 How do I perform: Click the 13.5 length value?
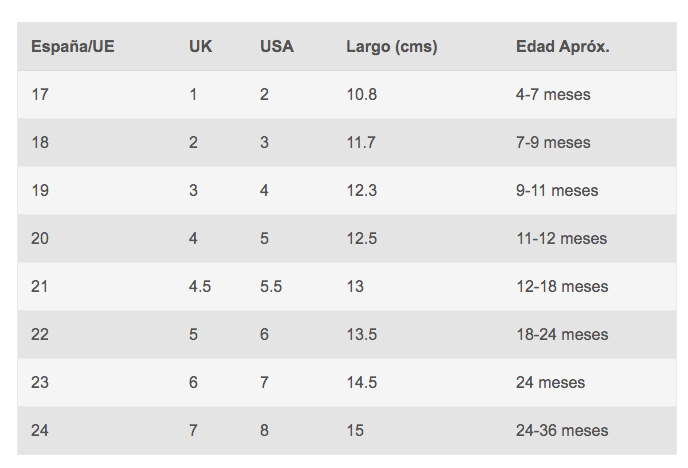pos(362,335)
